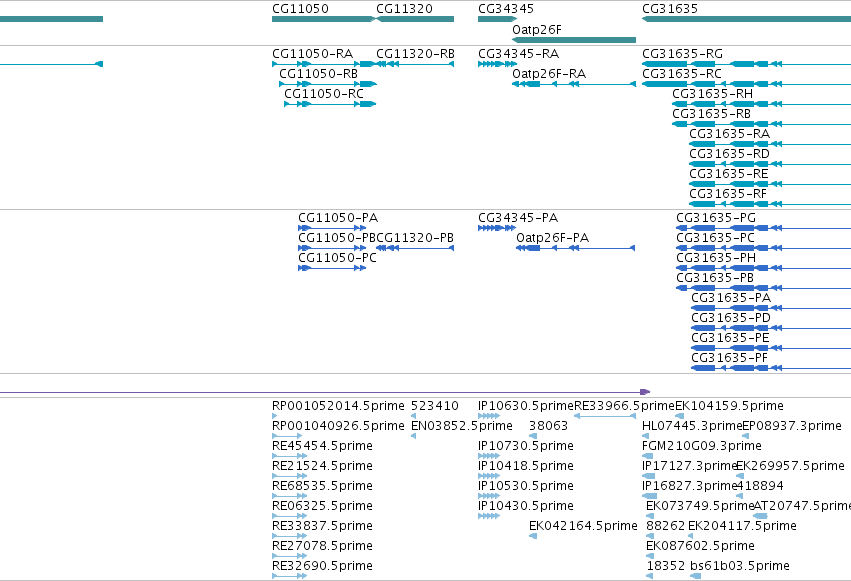
Task: Click EST IP10430.5prime
Action: point(526,507)
